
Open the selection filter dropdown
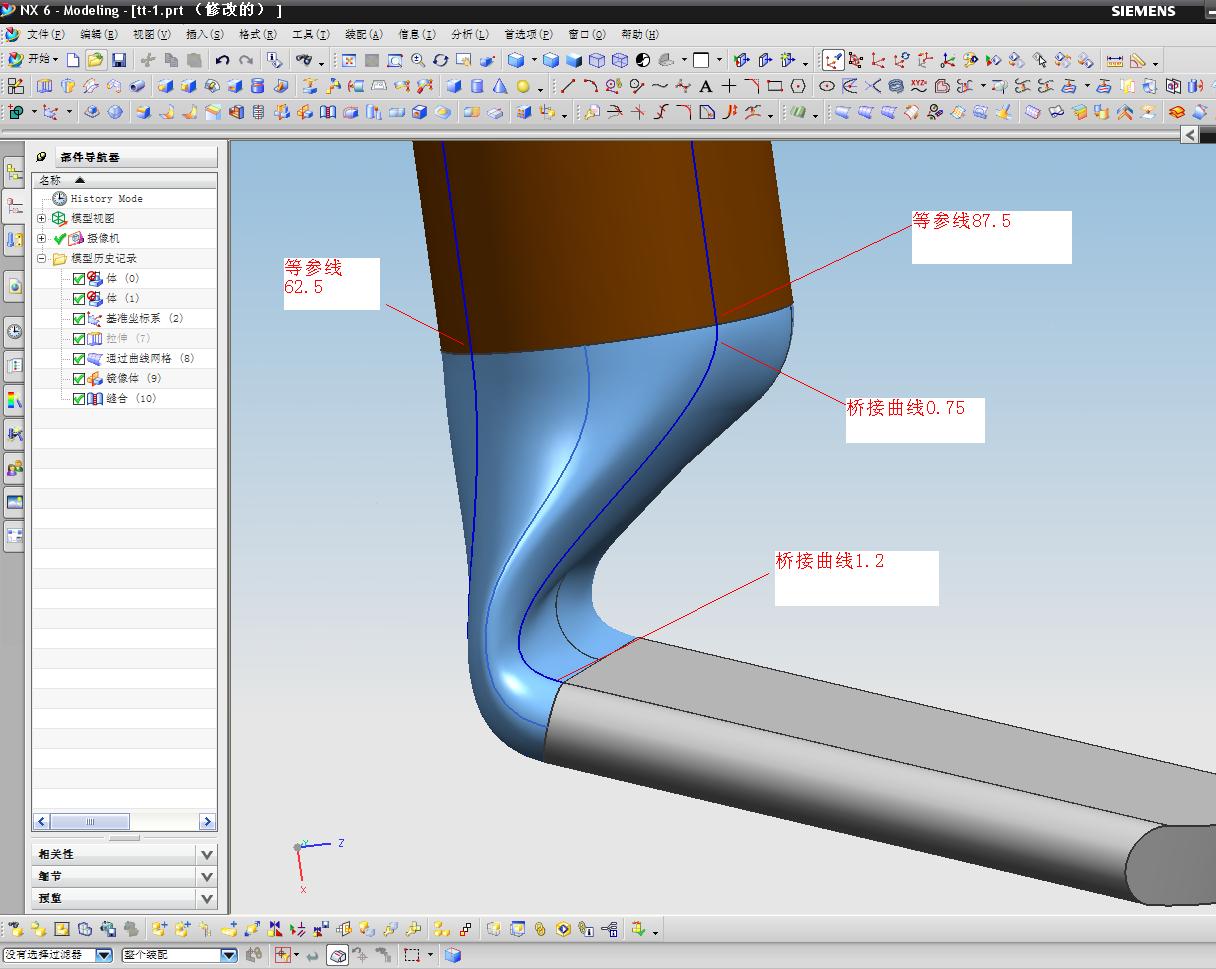click(104, 955)
